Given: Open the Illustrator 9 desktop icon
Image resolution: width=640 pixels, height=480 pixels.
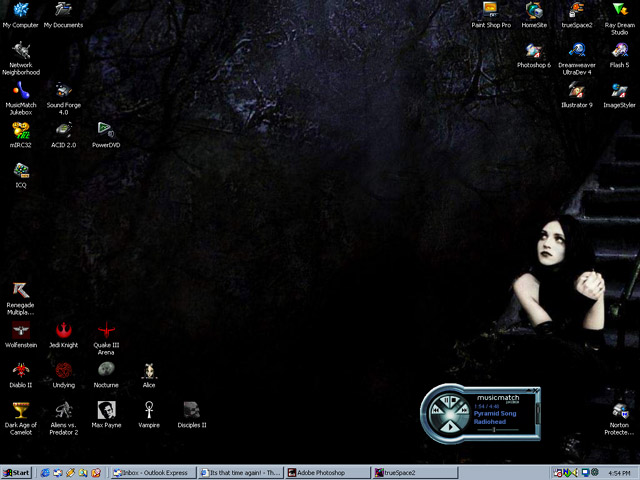Looking at the screenshot, I should click(577, 95).
